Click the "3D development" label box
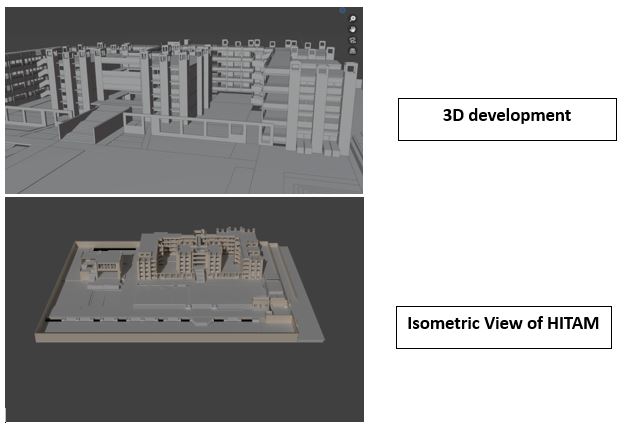 point(507,119)
